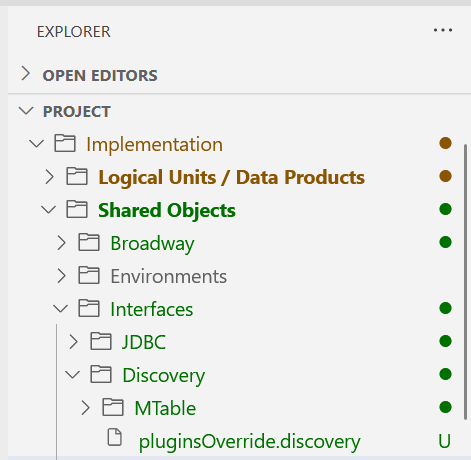Click the Implementation brown status dot
Image resolution: width=471 pixels, height=460 pixels.
click(445, 143)
